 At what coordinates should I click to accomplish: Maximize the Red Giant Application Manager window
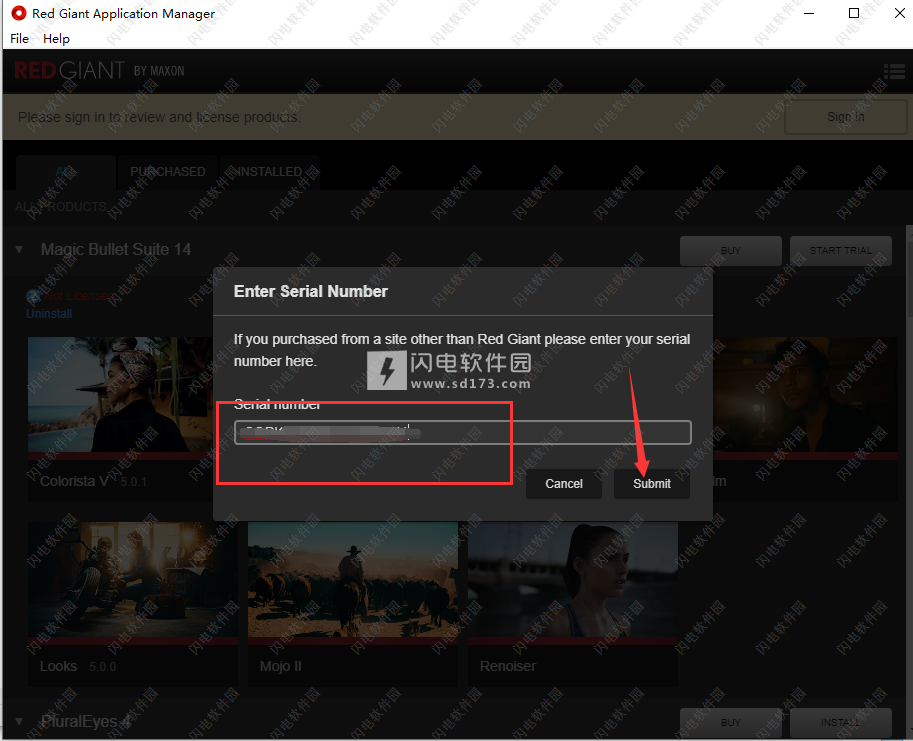coord(854,13)
